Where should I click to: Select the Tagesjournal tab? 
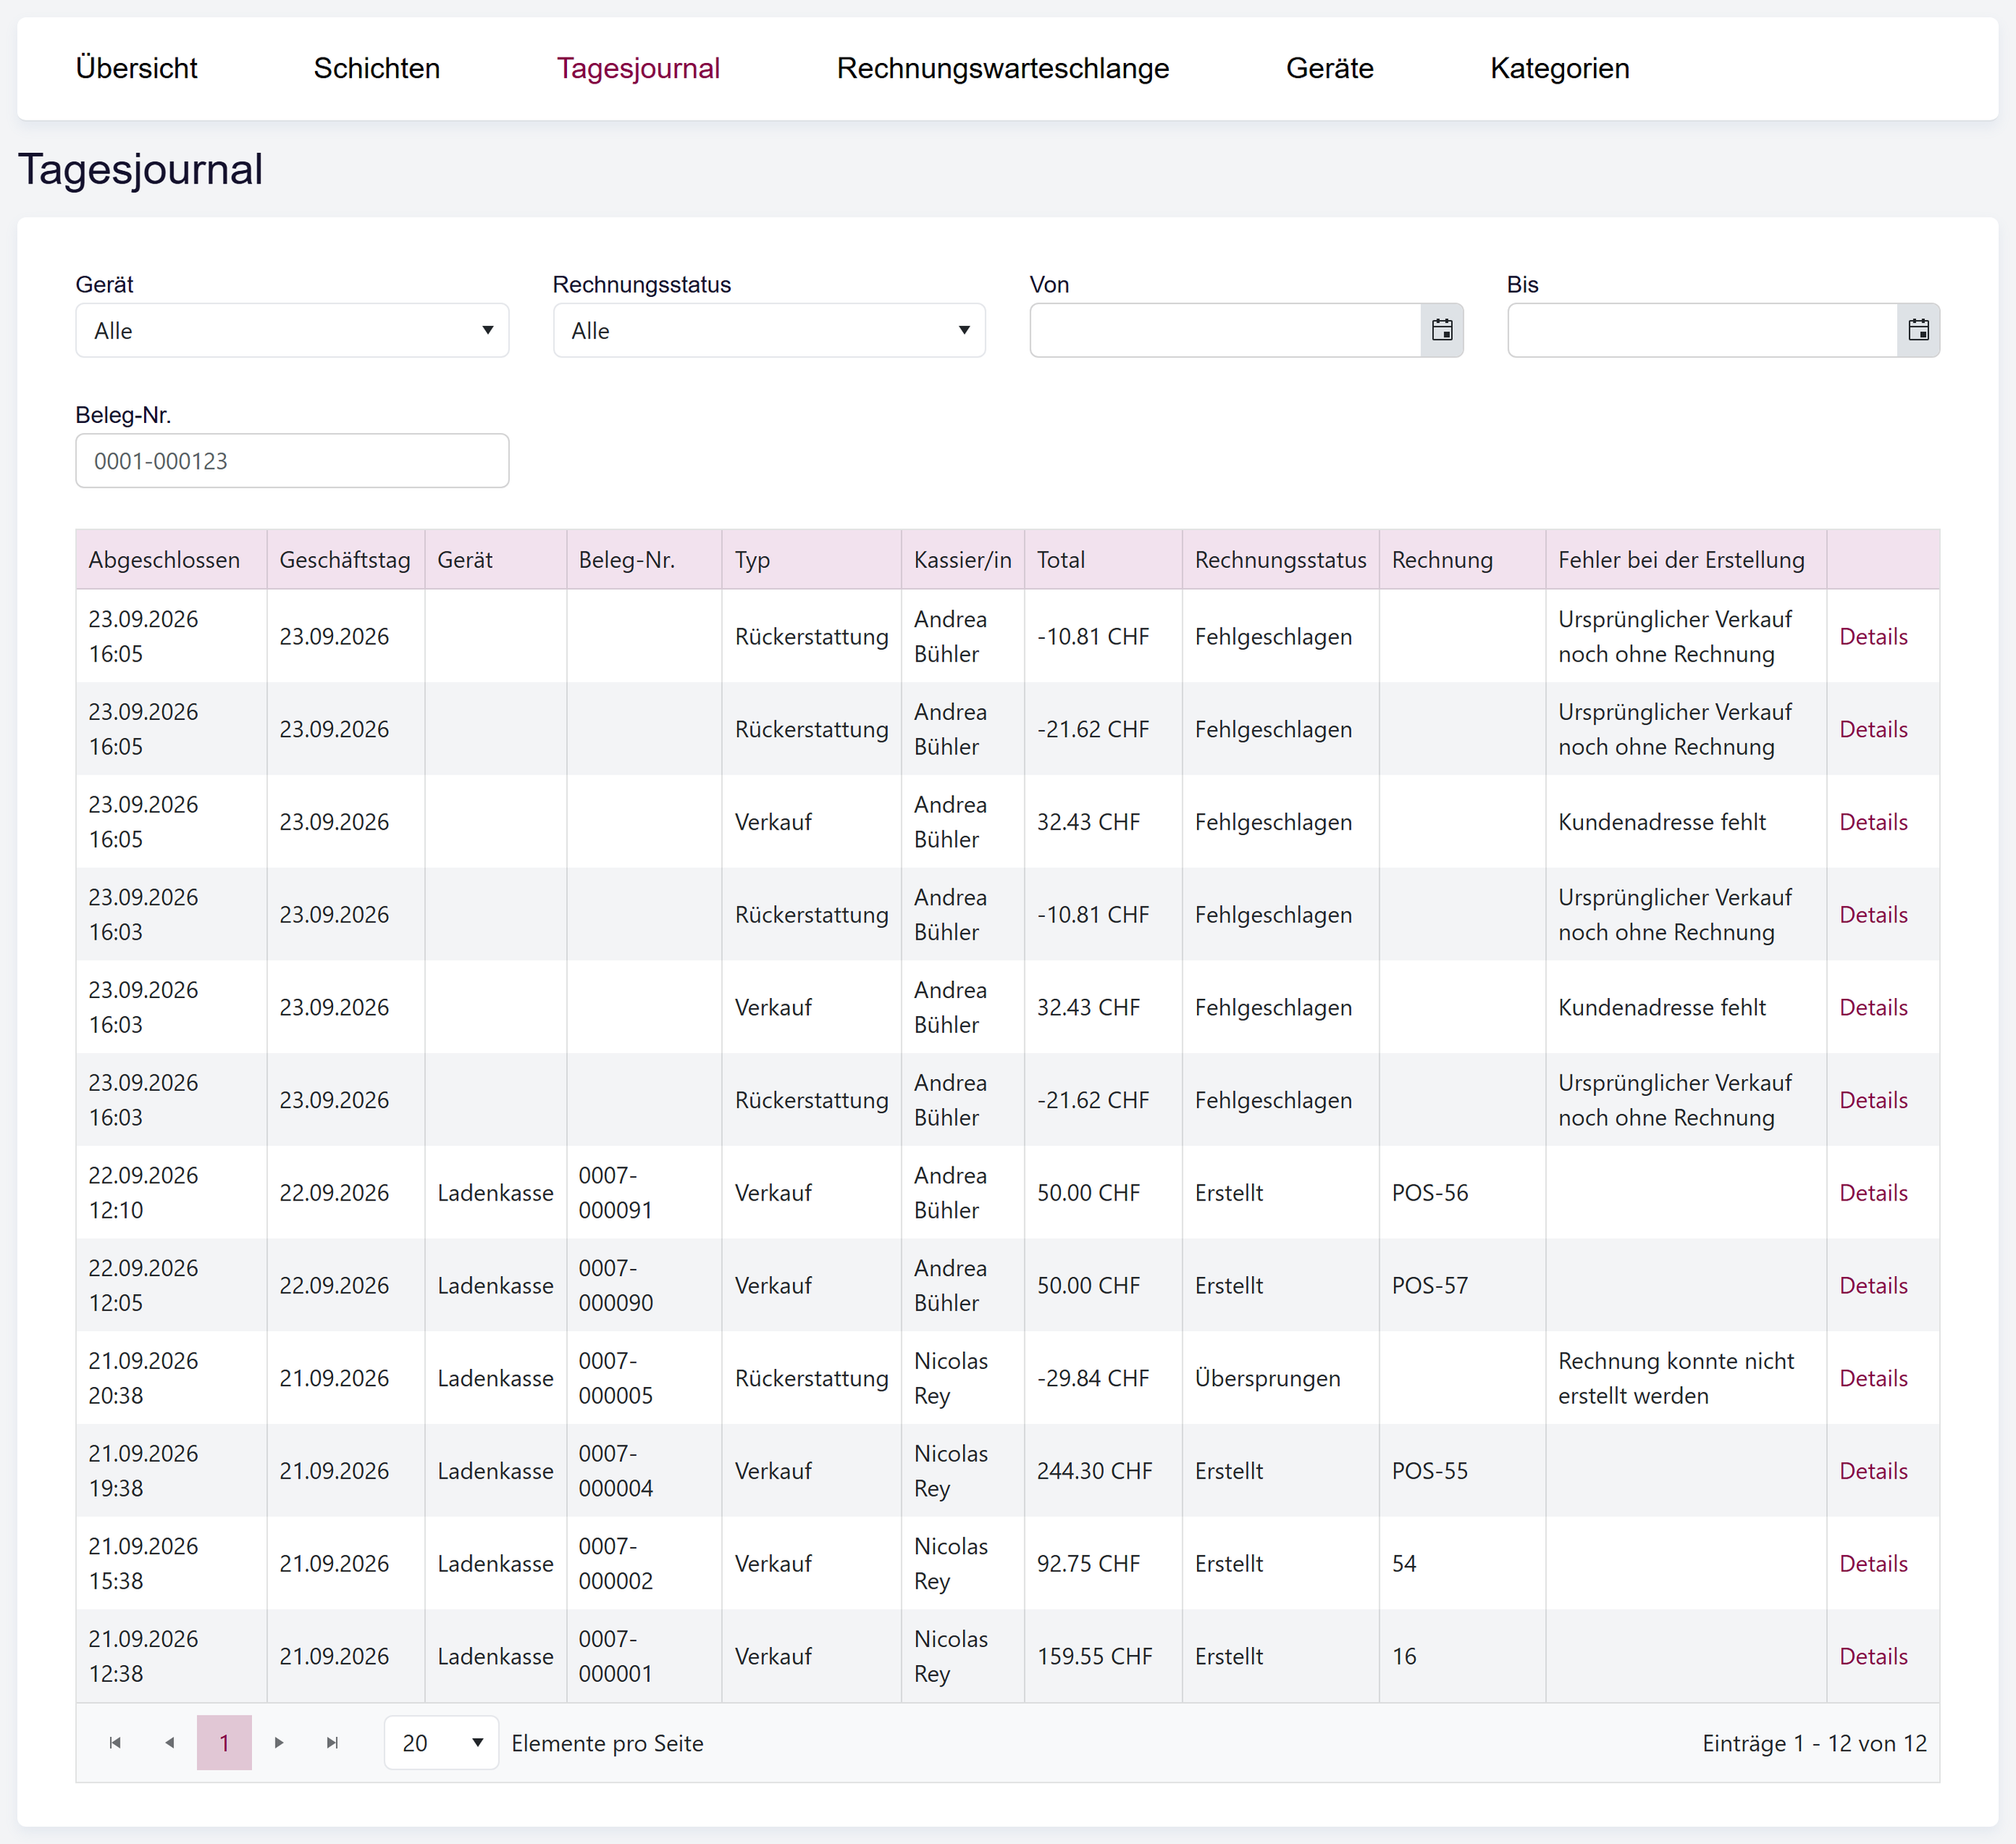point(638,68)
